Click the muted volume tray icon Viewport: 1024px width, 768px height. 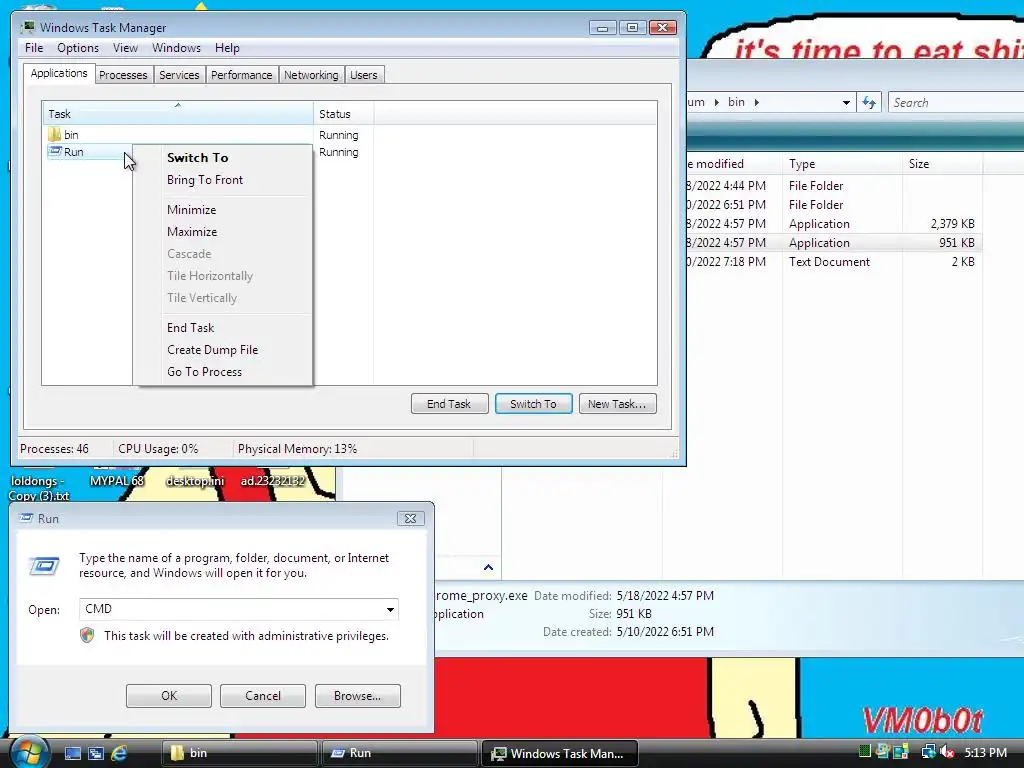point(947,752)
